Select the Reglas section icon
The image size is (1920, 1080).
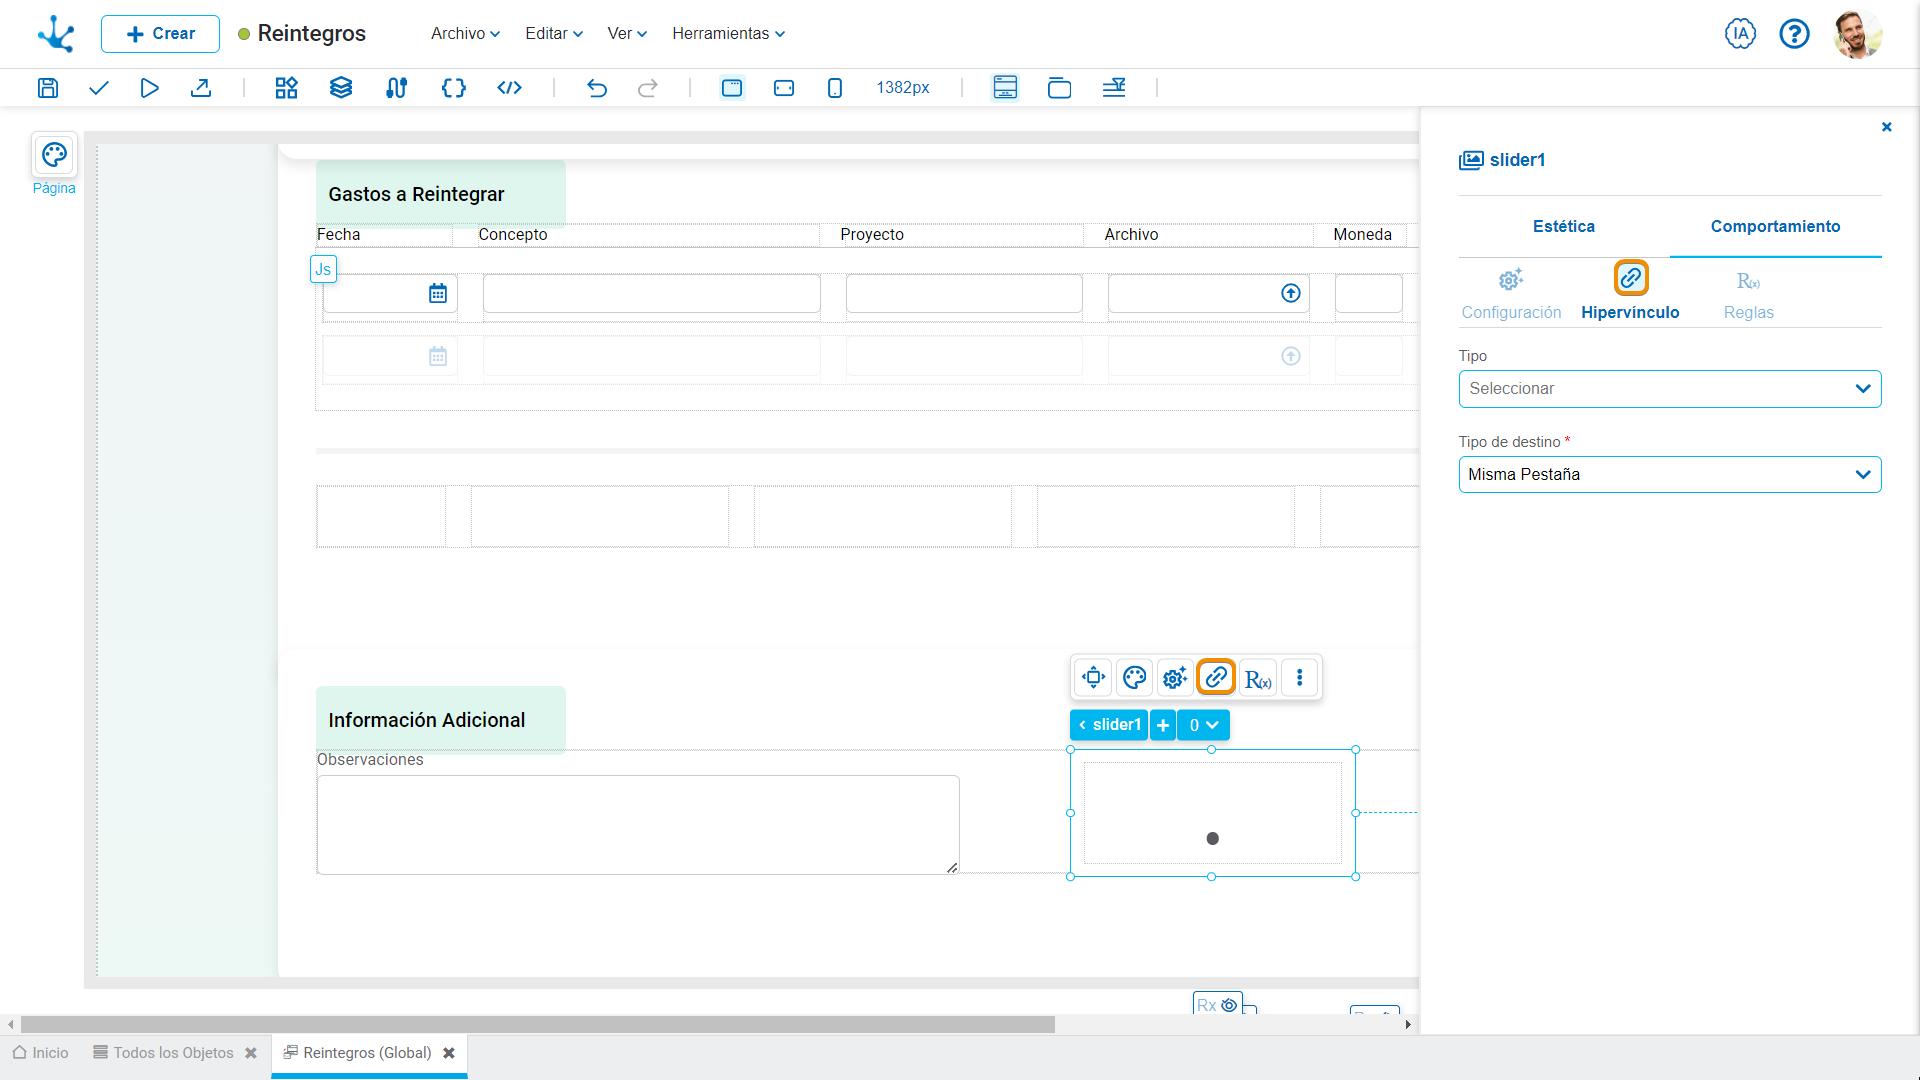1748,281
